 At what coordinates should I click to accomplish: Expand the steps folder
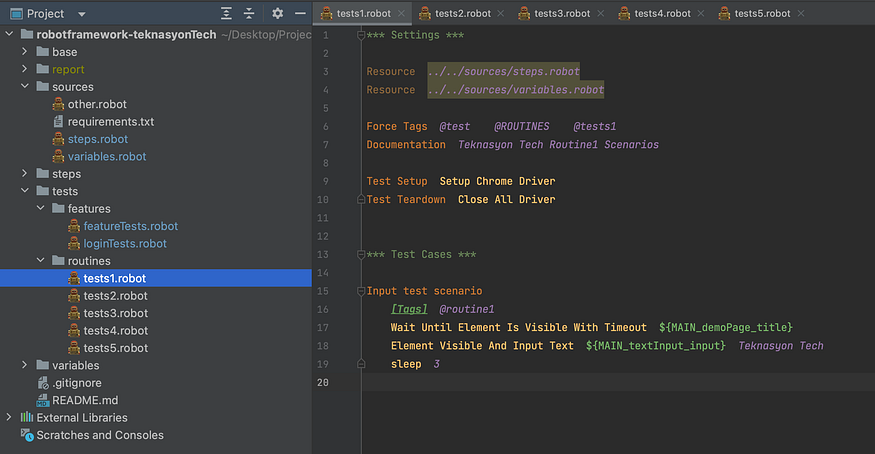point(25,173)
